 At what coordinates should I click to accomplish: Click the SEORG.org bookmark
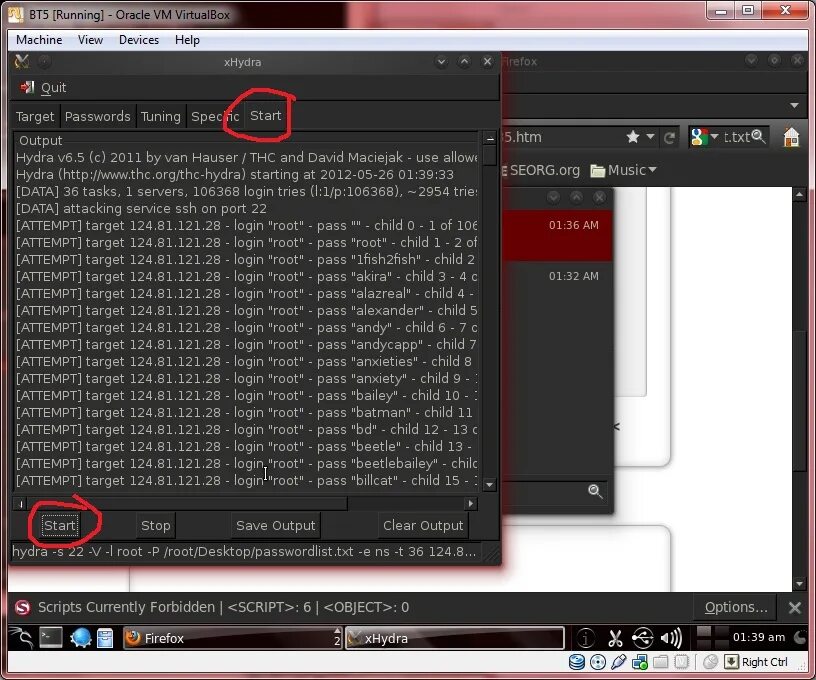point(541,170)
